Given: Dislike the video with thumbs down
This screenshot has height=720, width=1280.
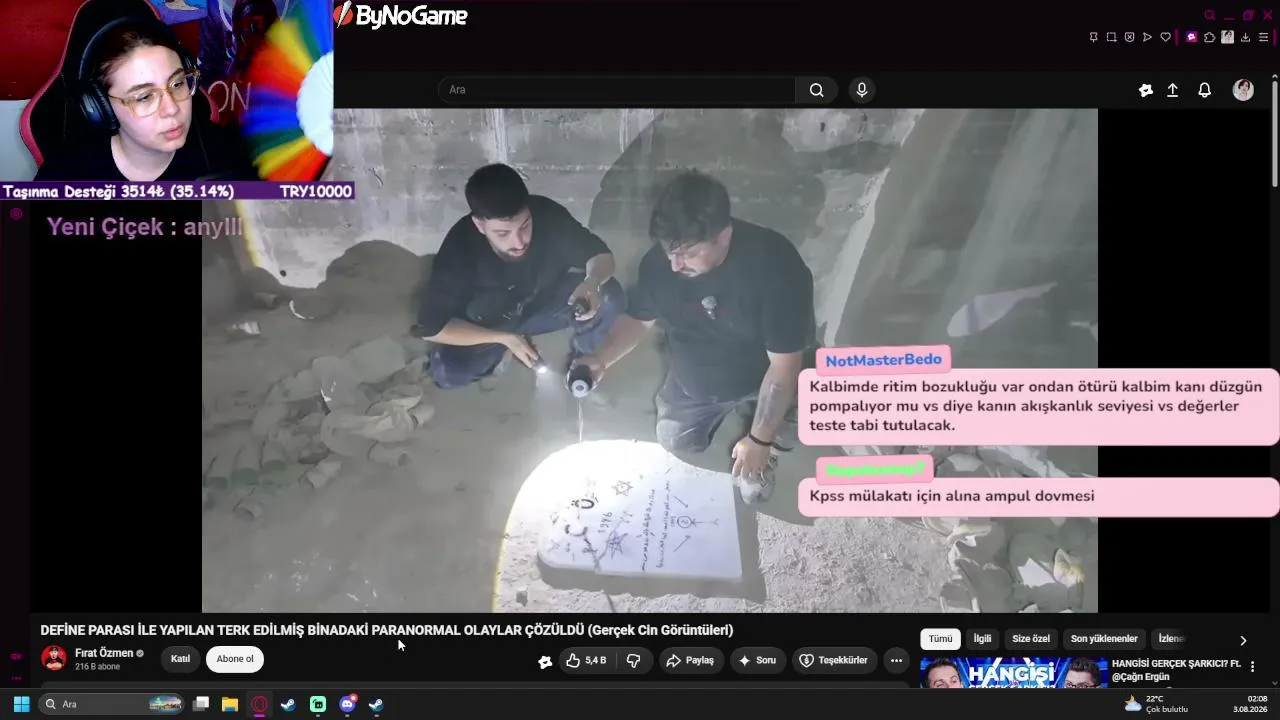Looking at the screenshot, I should tap(633, 660).
